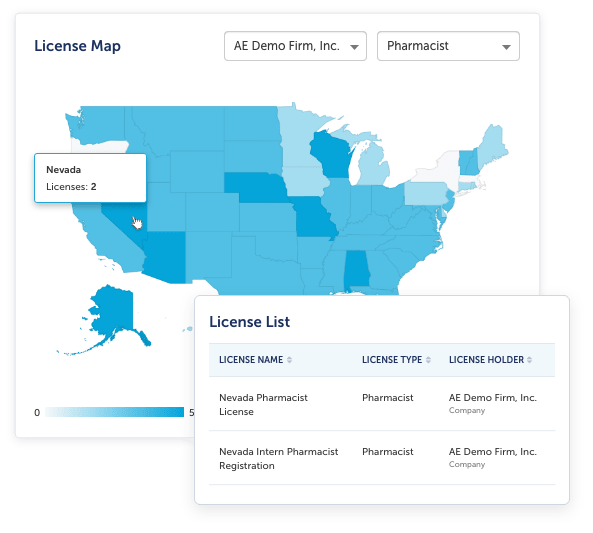Sort the list by License Holder
Image resolution: width=593 pixels, height=533 pixels.
coord(529,360)
